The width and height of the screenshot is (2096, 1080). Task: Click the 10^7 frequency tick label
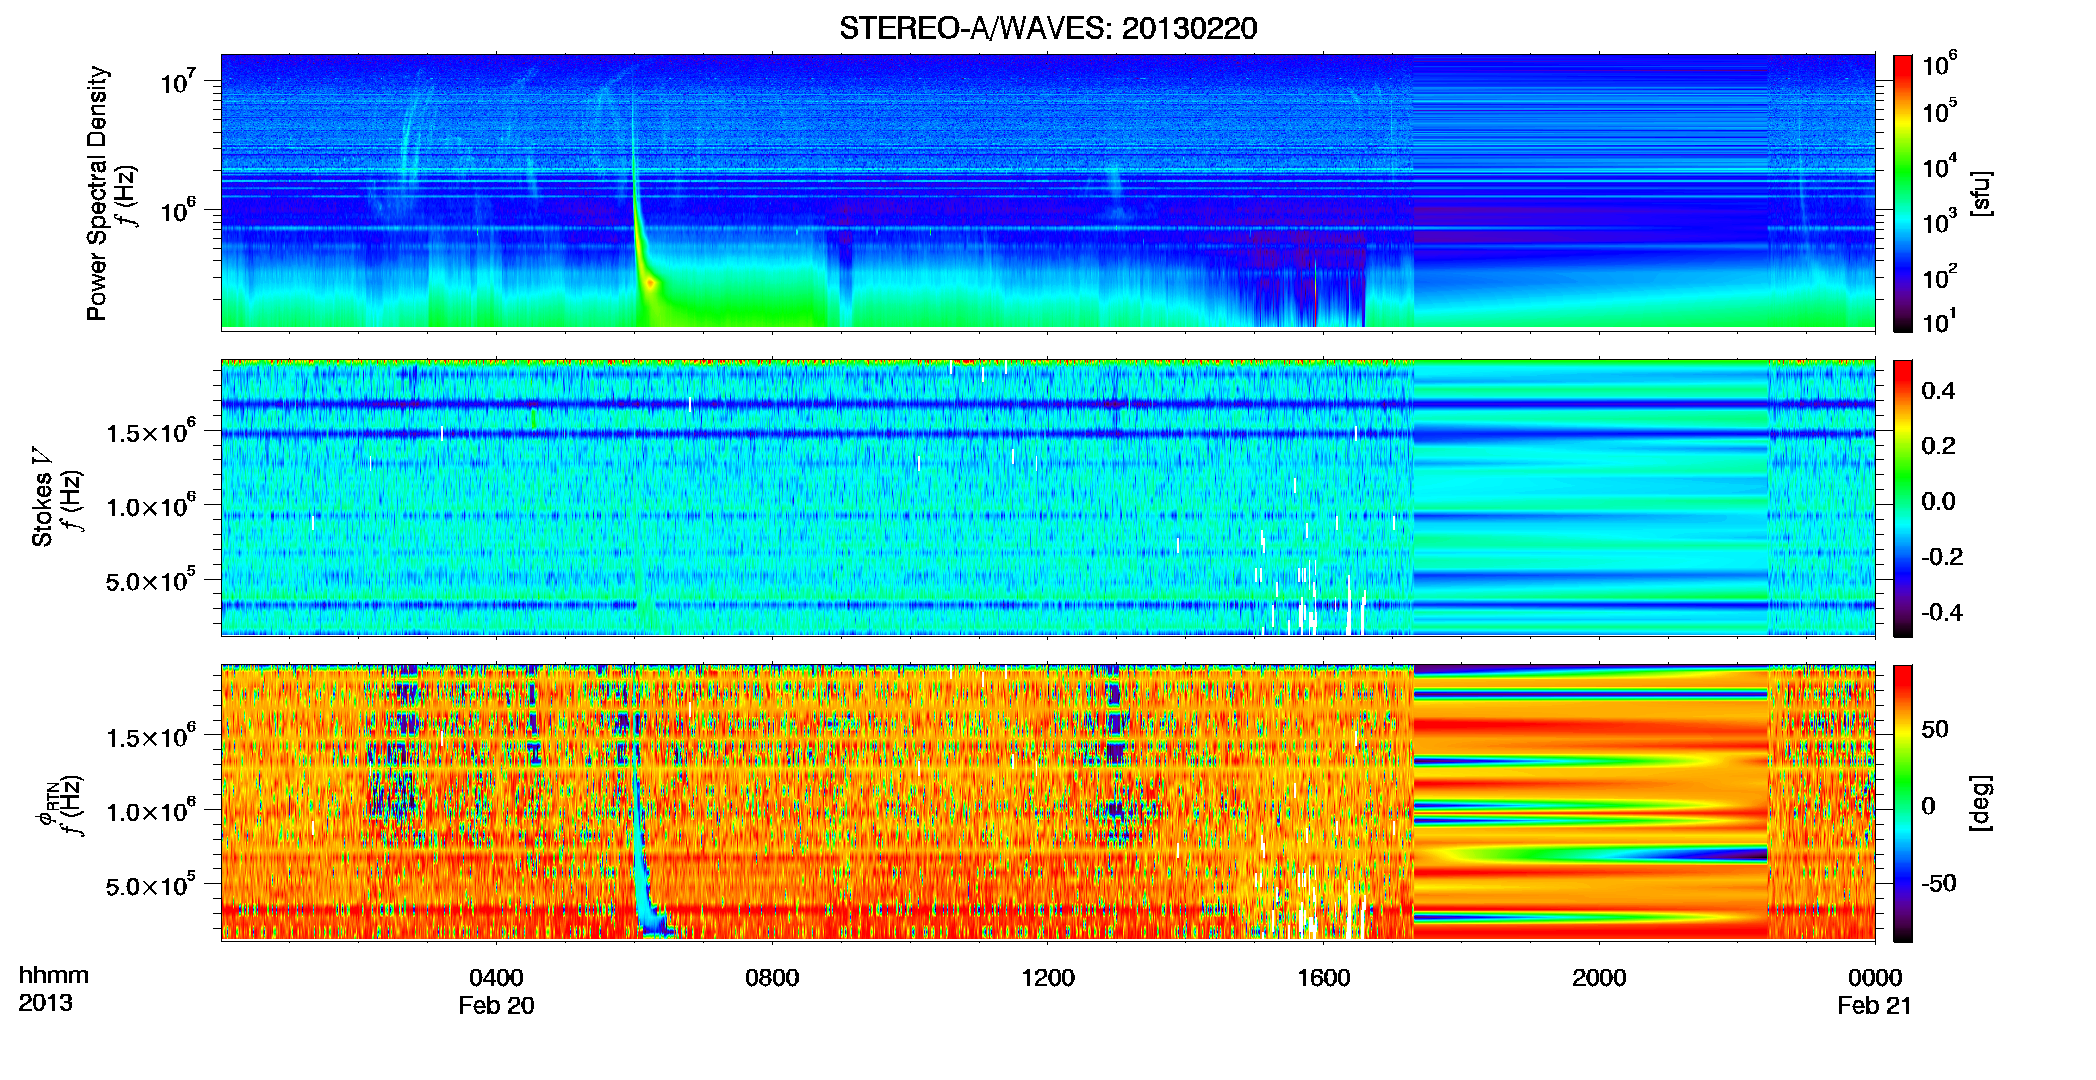[x=178, y=81]
